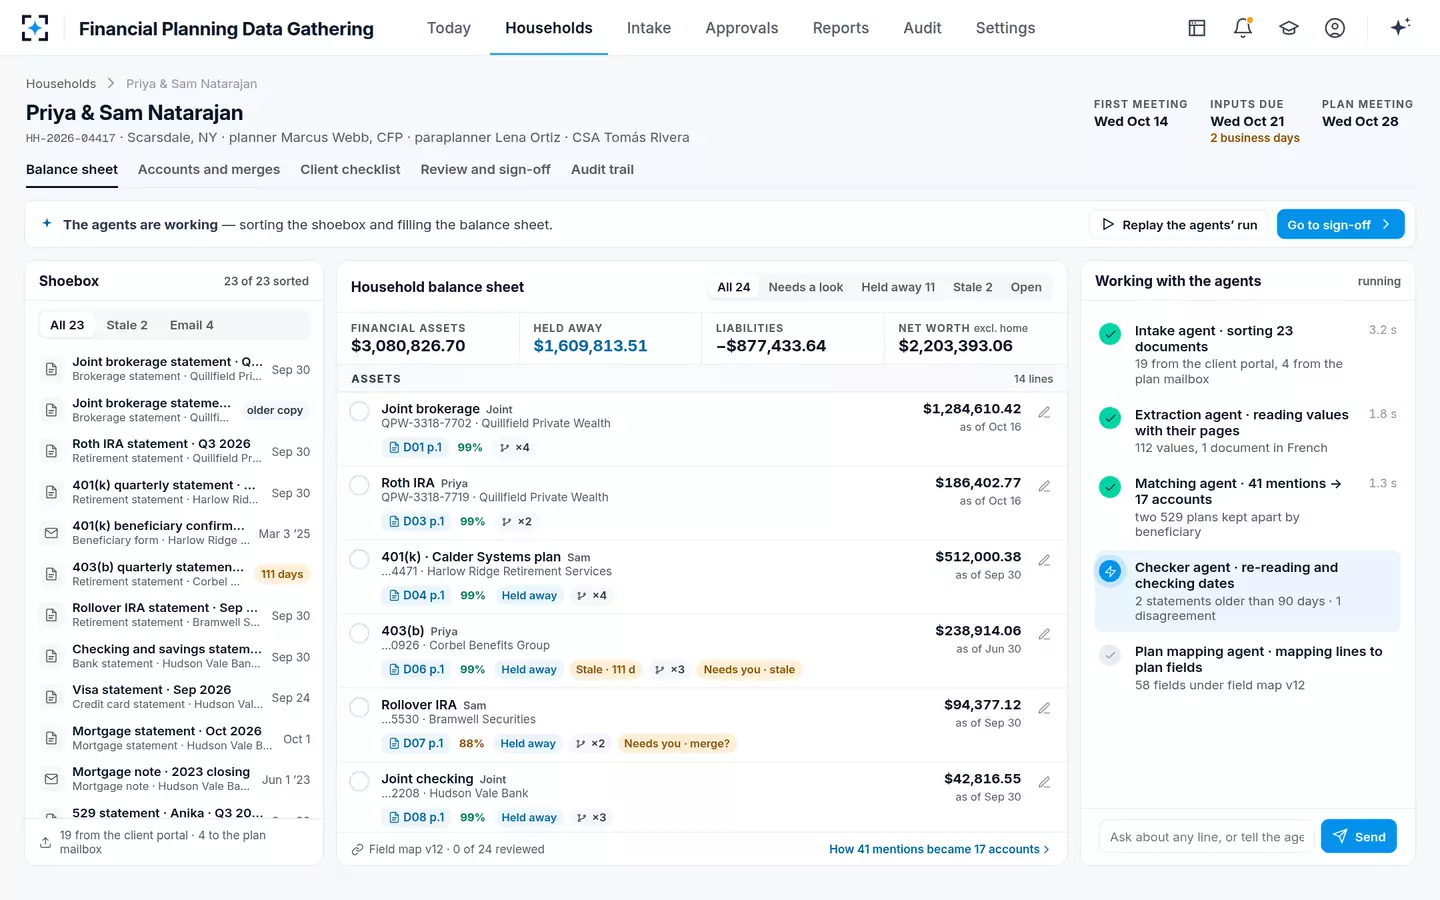1440x900 pixels.
Task: Select the 401(k) Calder Systems row circle
Action: pyautogui.click(x=360, y=560)
